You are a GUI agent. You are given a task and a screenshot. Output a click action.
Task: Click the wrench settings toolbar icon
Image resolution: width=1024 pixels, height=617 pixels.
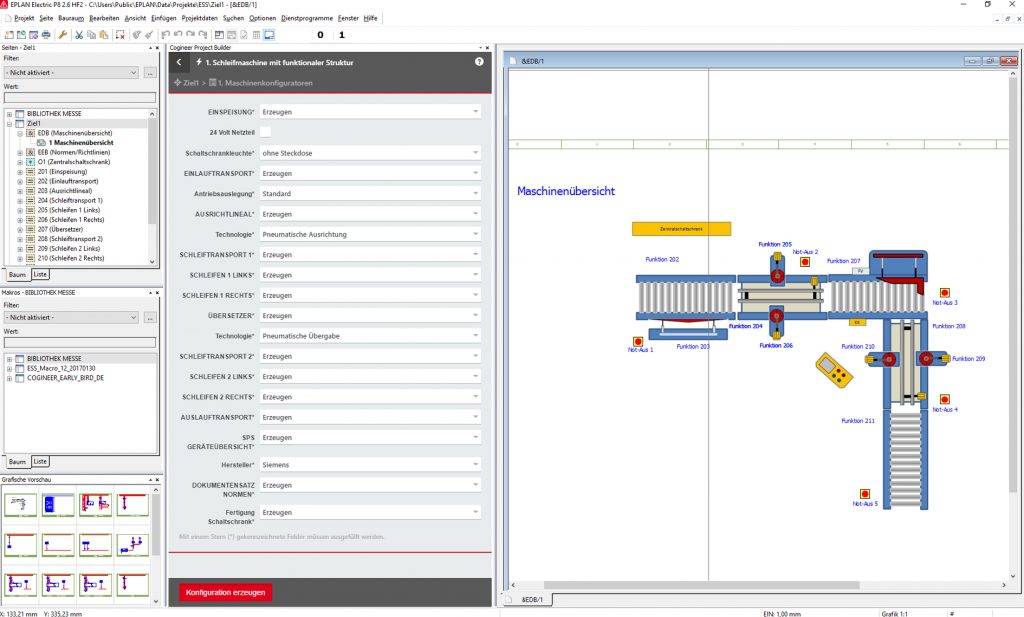62,35
